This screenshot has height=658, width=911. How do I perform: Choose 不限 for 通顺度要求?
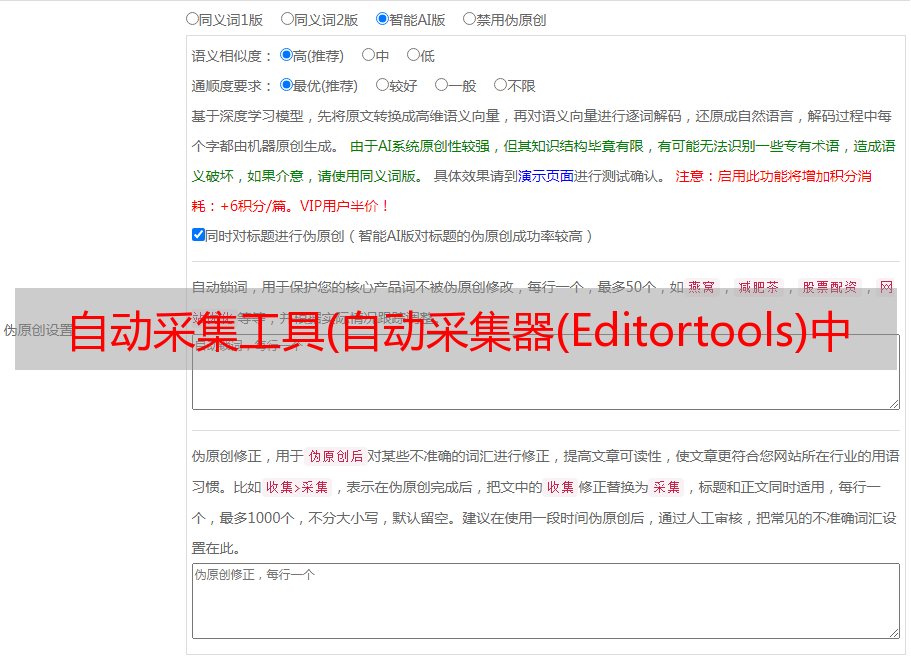point(500,86)
